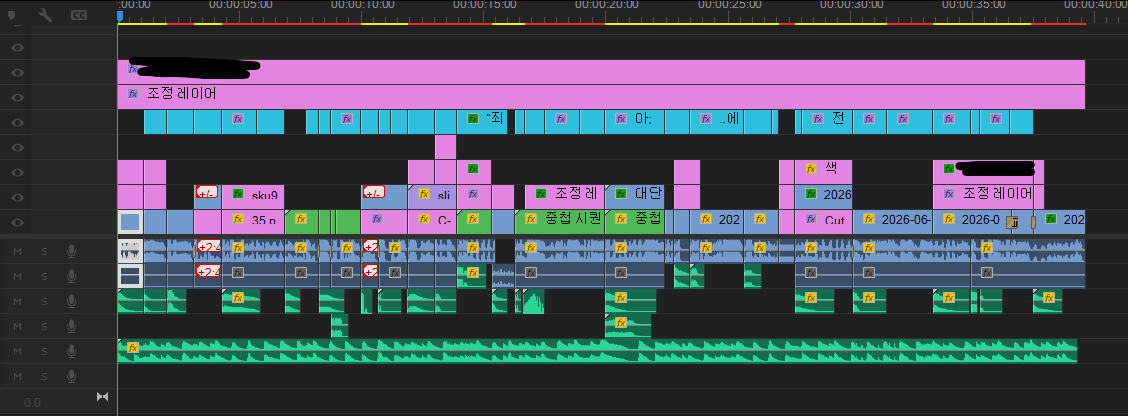Image resolution: width=1128 pixels, height=416 pixels.
Task: Hide the track holding only one small pink clip
Action: tap(18, 148)
